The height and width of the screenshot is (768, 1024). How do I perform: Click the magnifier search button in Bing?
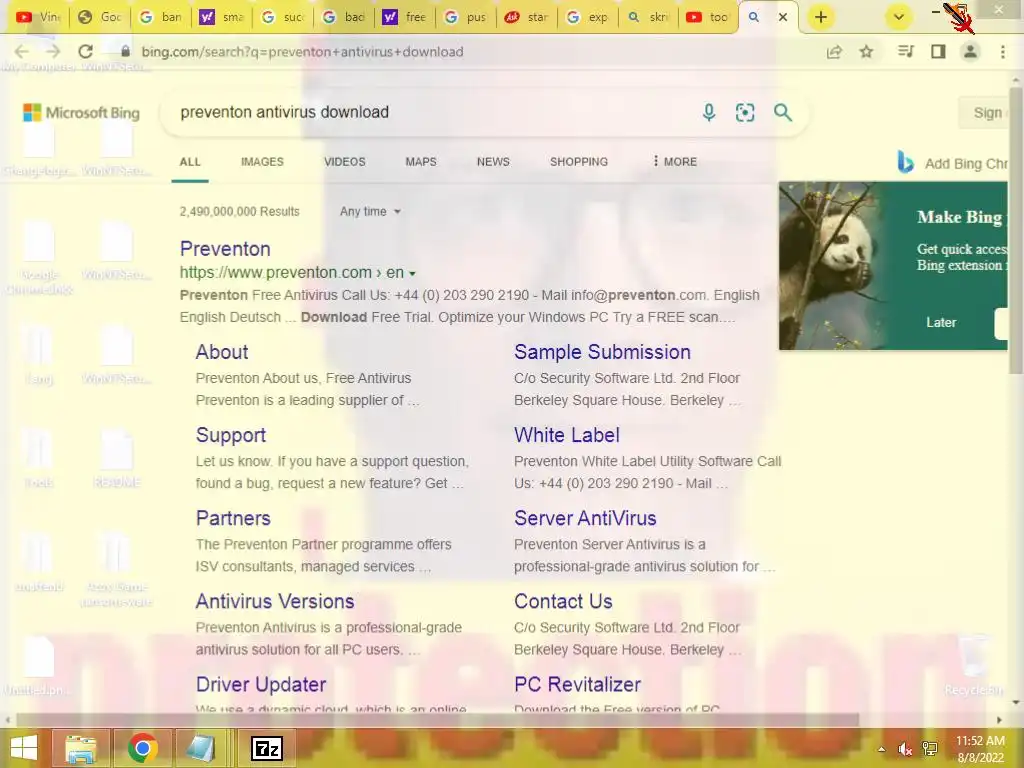tap(782, 112)
